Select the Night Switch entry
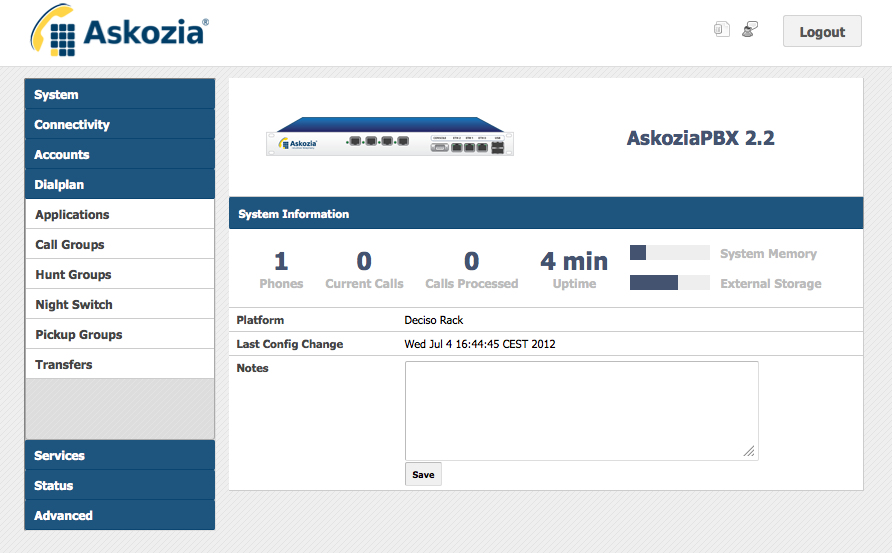 click(119, 304)
